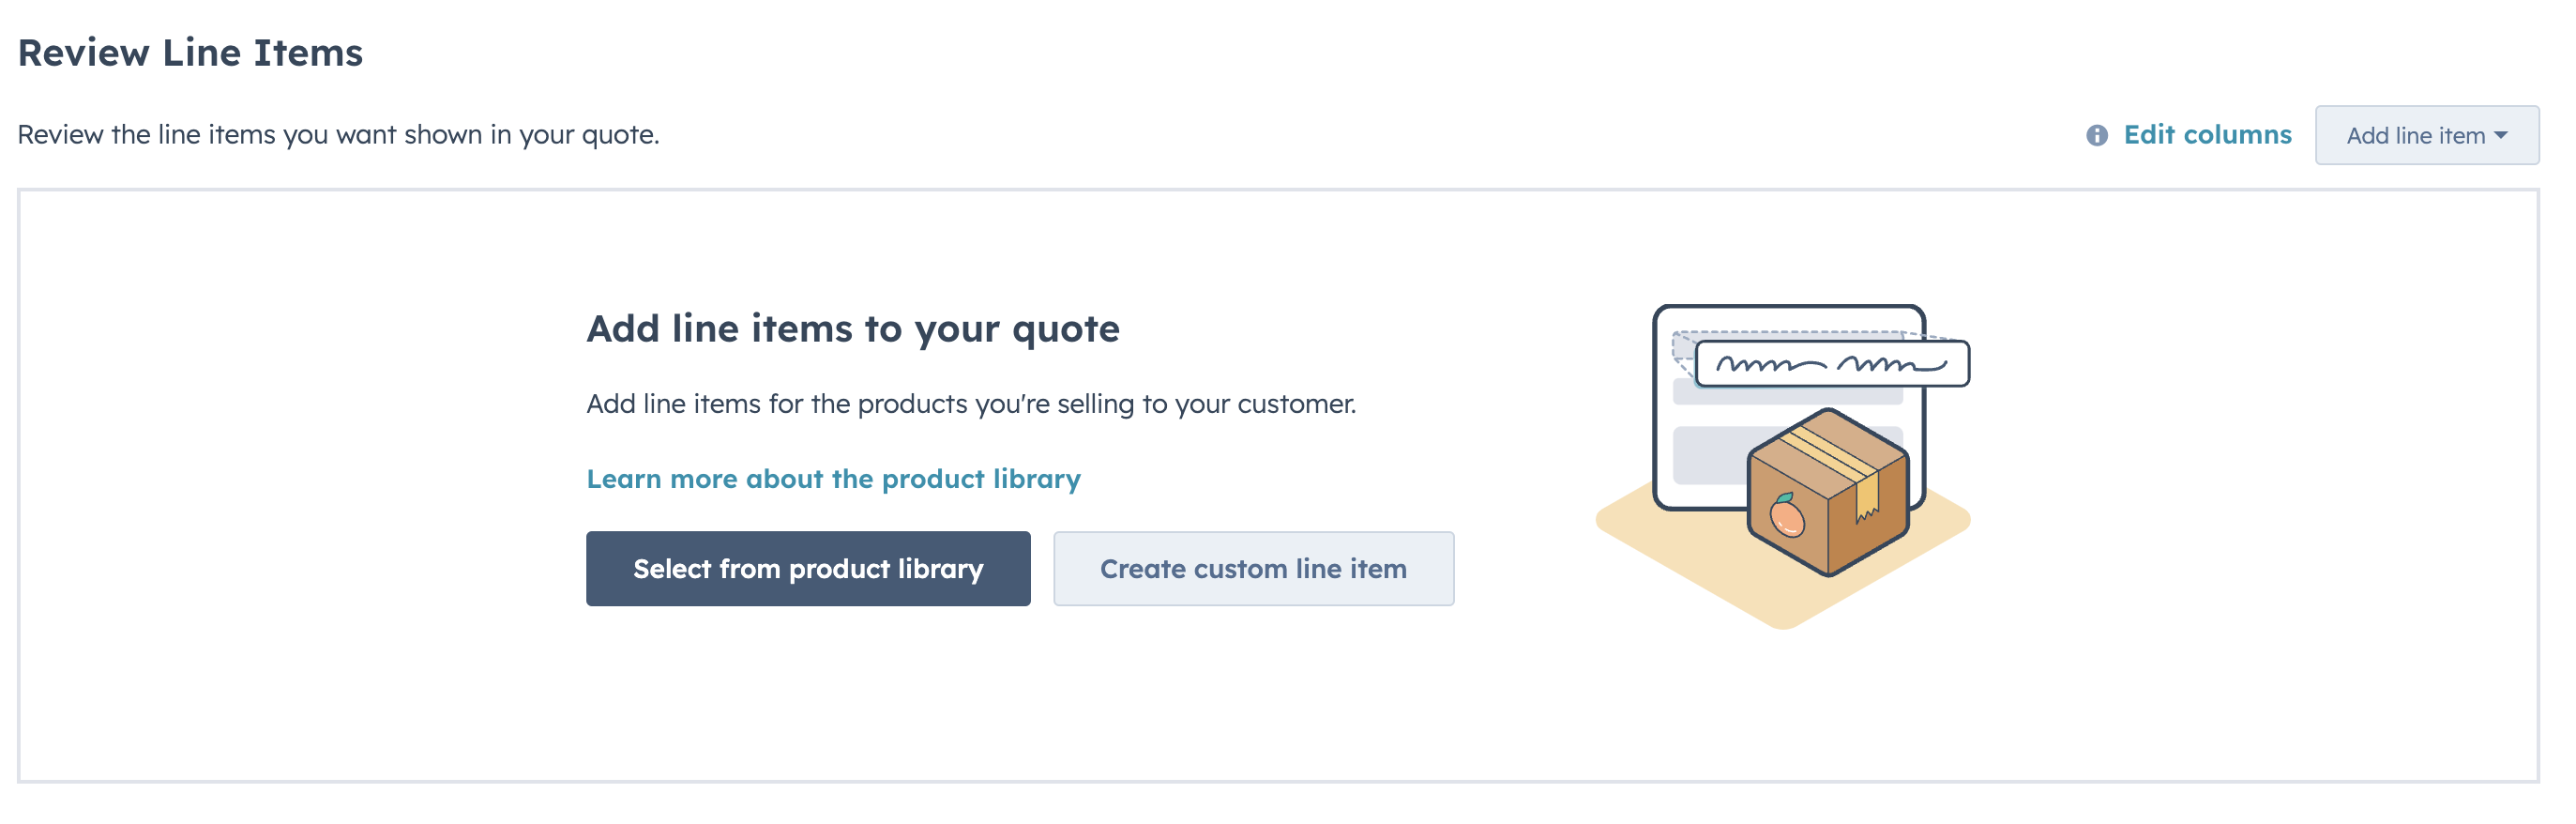Open the Edit columns link
Image resolution: width=2576 pixels, height=824 pixels.
[x=2207, y=135]
